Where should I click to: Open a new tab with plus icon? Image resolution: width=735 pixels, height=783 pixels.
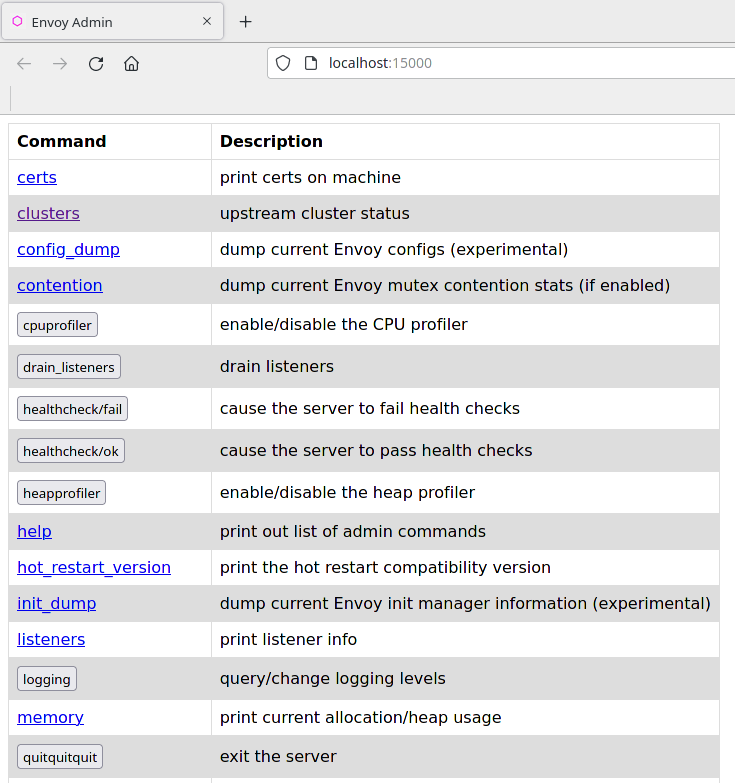coord(245,21)
